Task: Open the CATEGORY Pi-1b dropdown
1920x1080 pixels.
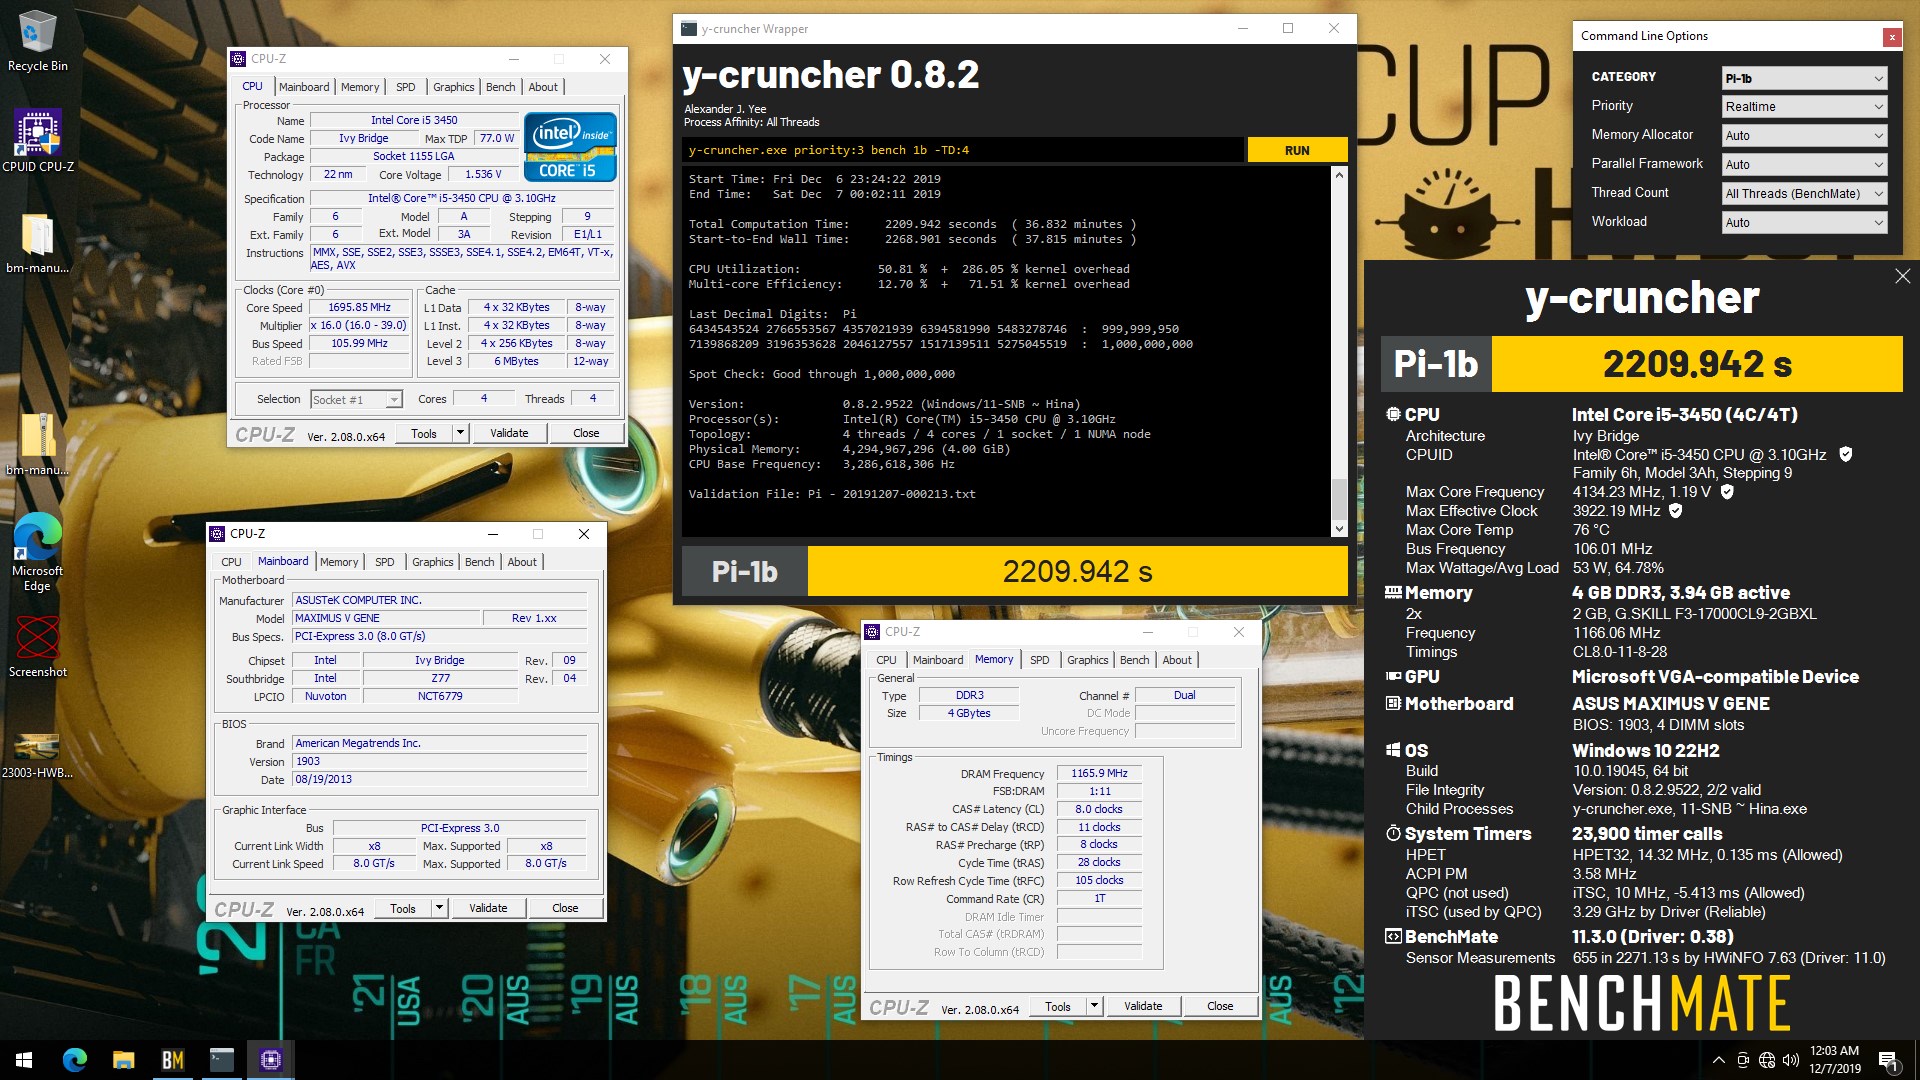Action: 1804,78
